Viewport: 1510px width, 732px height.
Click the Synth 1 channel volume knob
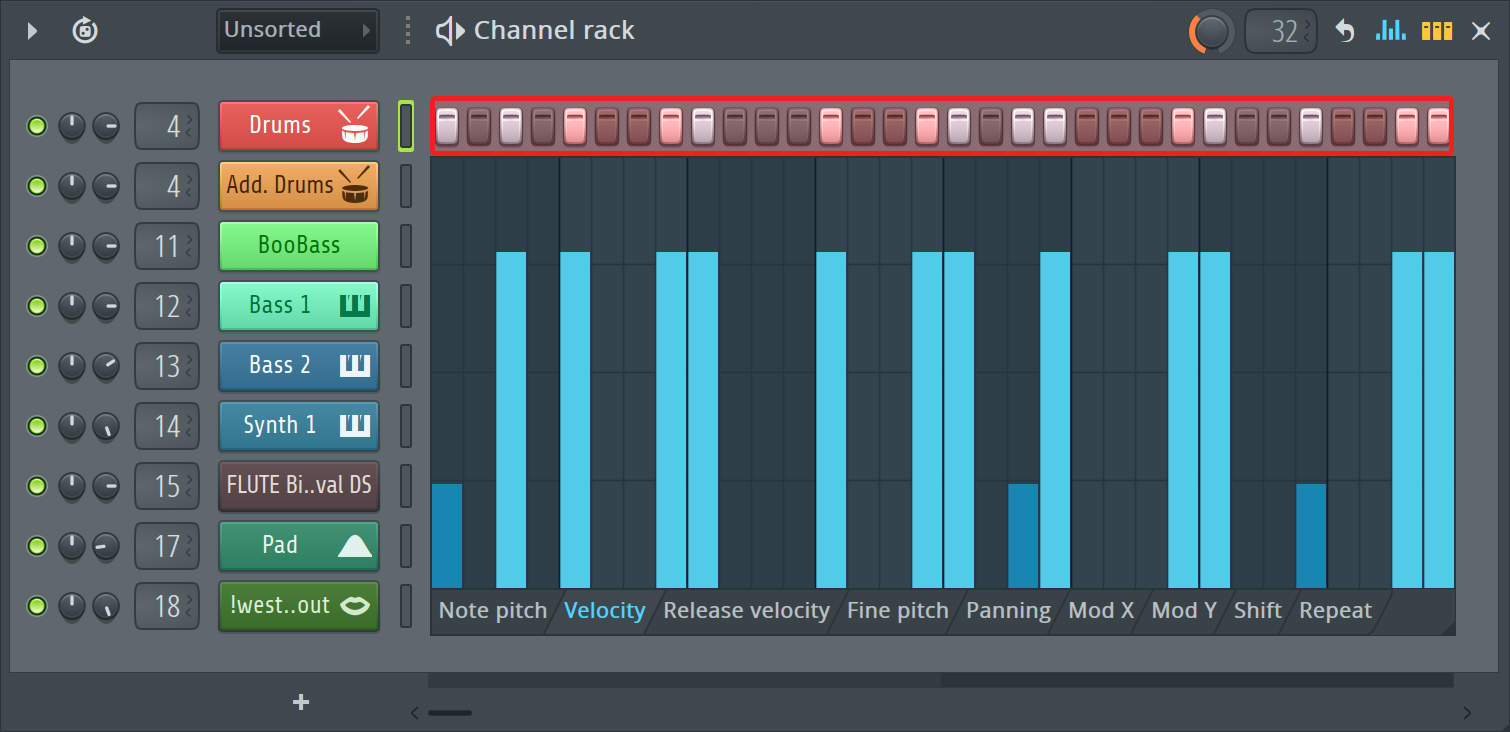(x=106, y=426)
